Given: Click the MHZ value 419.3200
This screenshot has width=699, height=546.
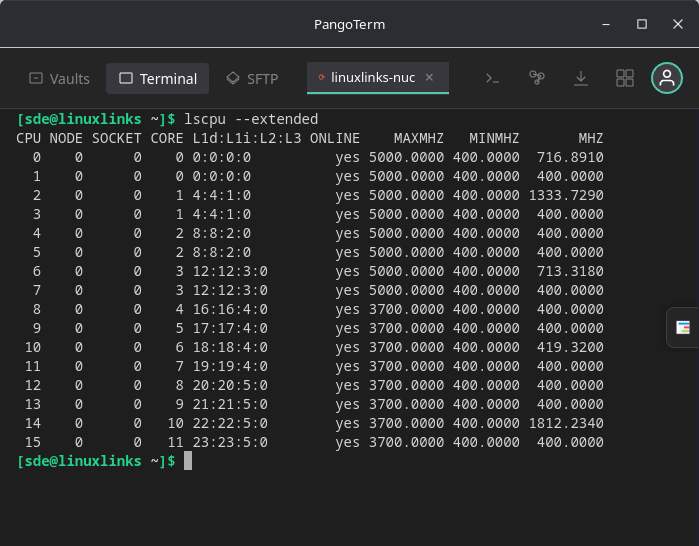Looking at the screenshot, I should click(570, 347).
